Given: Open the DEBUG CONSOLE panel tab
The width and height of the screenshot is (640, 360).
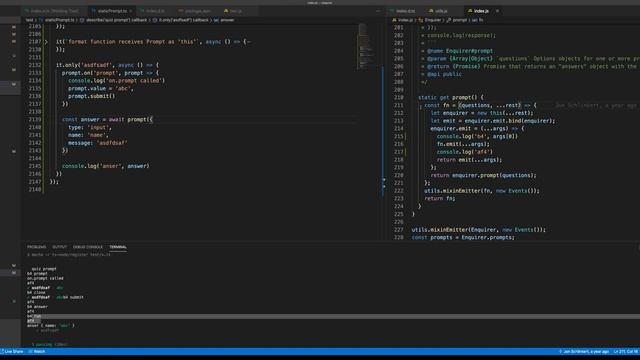Looking at the screenshot, I should (88, 247).
